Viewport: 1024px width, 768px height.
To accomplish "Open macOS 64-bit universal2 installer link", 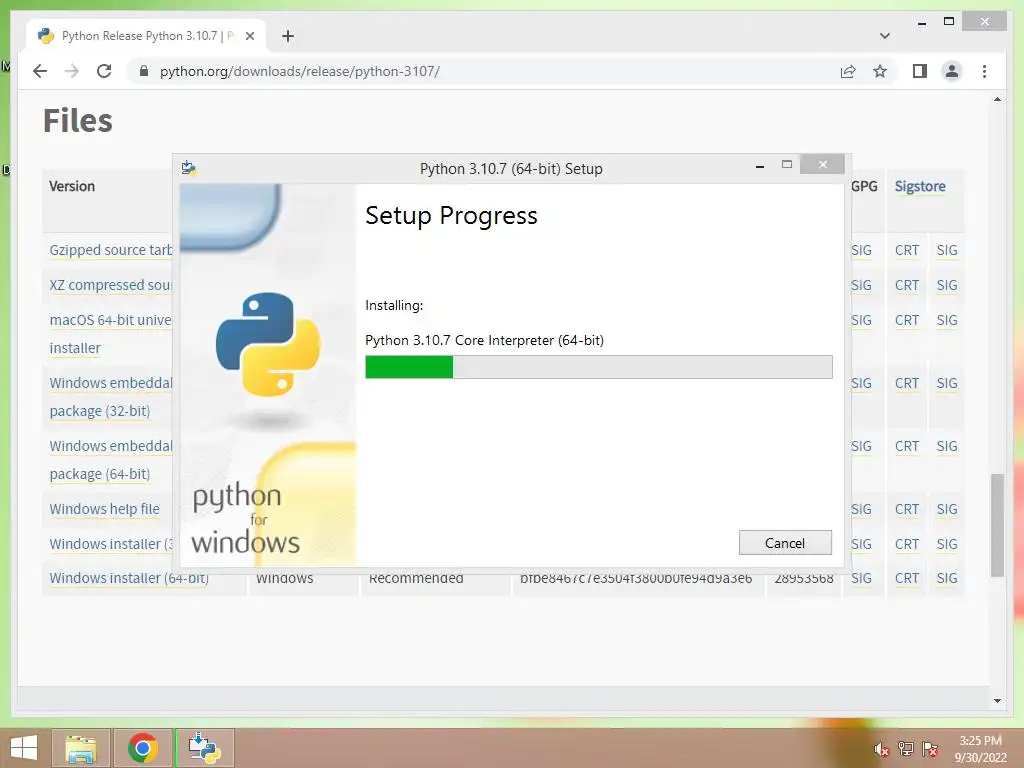I will coord(110,334).
